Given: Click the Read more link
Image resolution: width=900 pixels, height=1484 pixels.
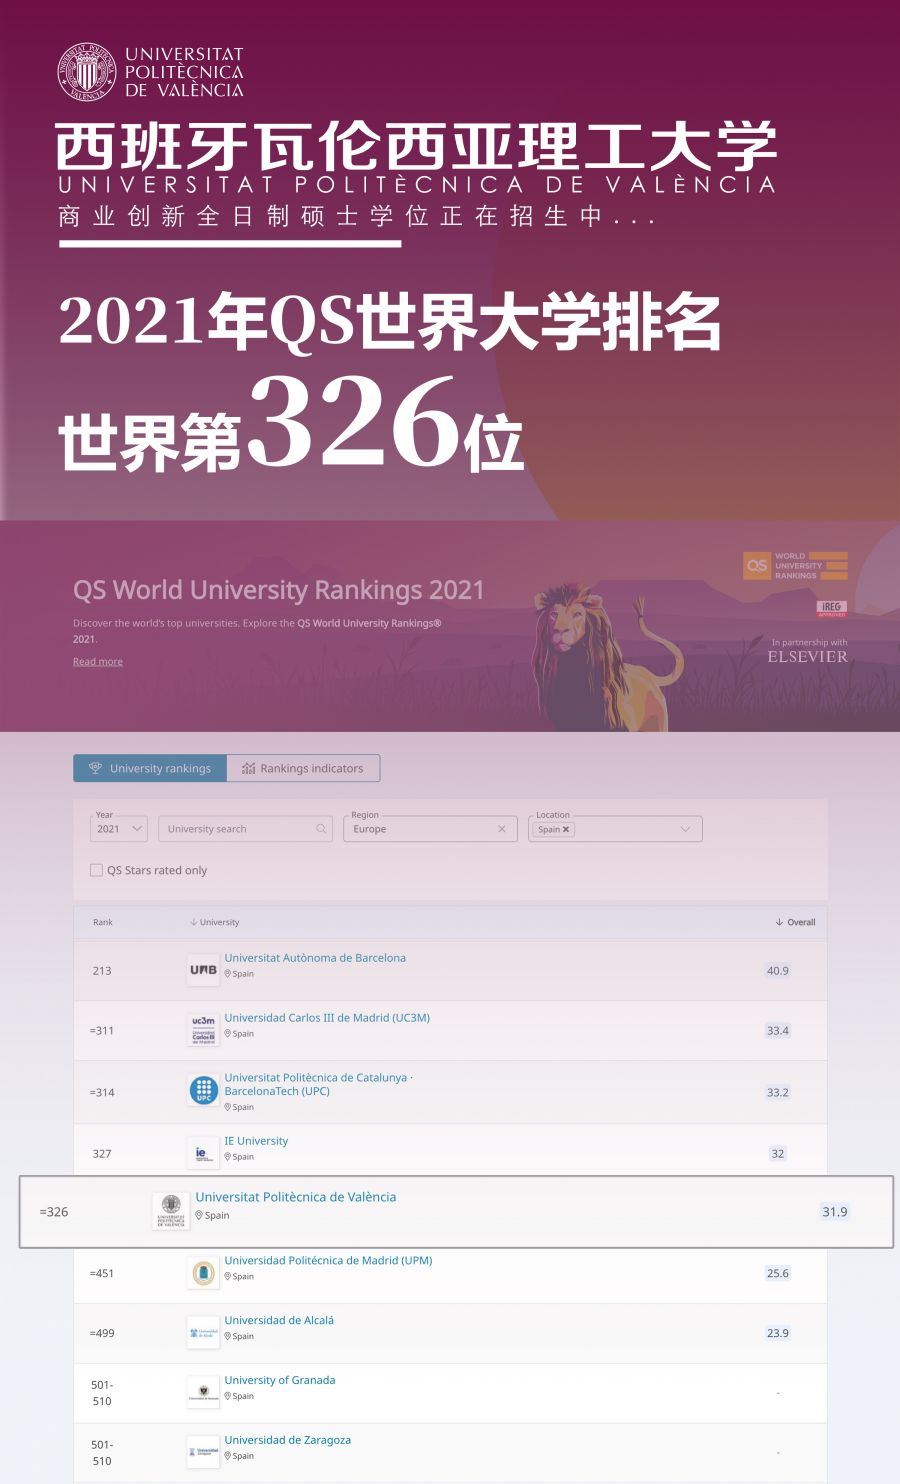Looking at the screenshot, I should (x=98, y=661).
